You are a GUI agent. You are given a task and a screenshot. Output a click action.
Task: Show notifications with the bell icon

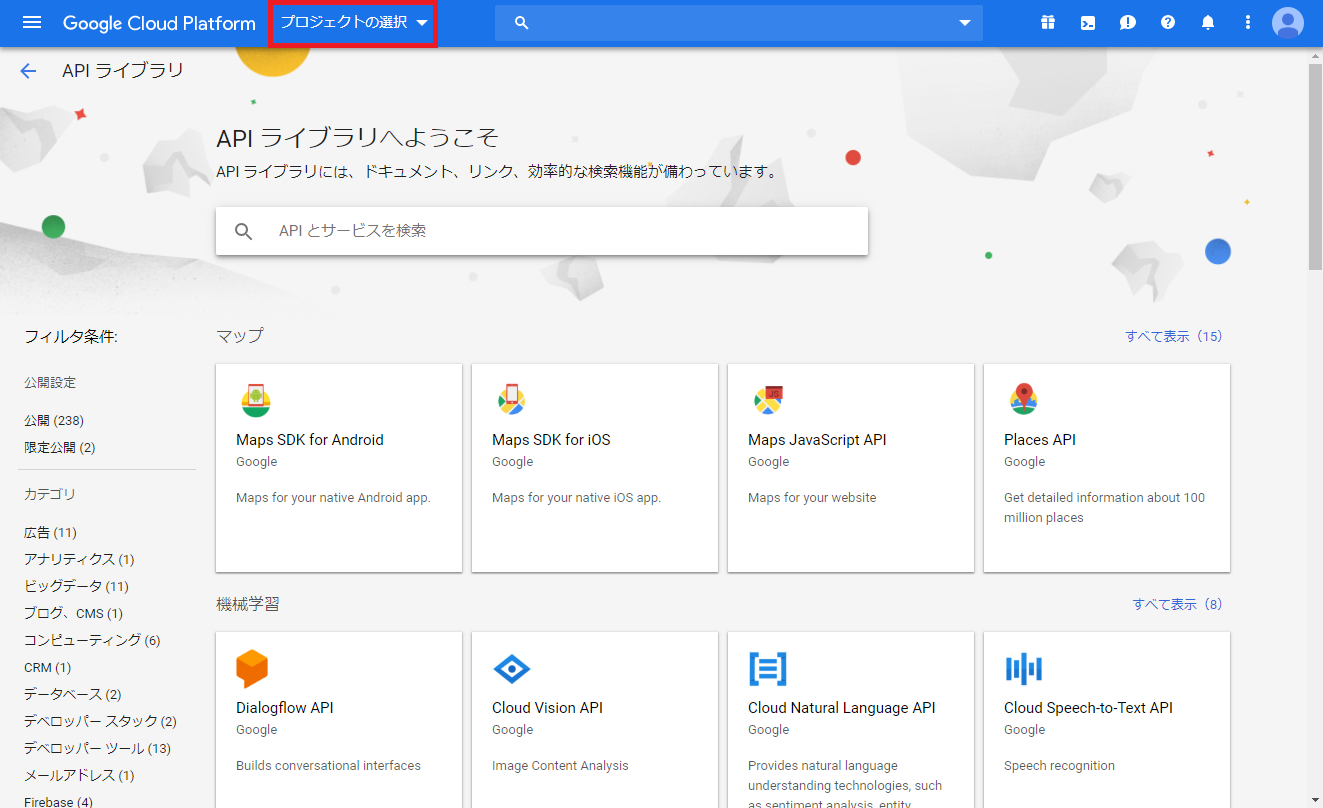point(1208,22)
